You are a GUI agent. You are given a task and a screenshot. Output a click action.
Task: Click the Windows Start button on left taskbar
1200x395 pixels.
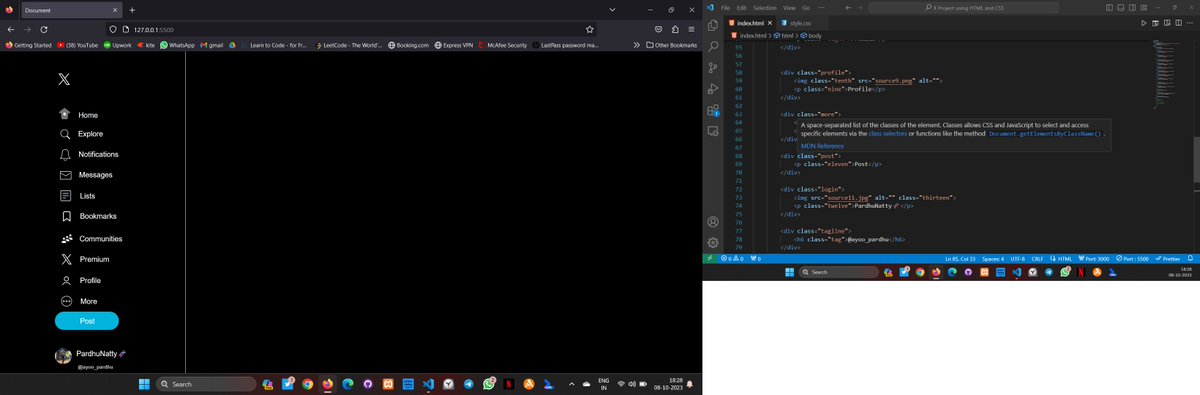143,384
